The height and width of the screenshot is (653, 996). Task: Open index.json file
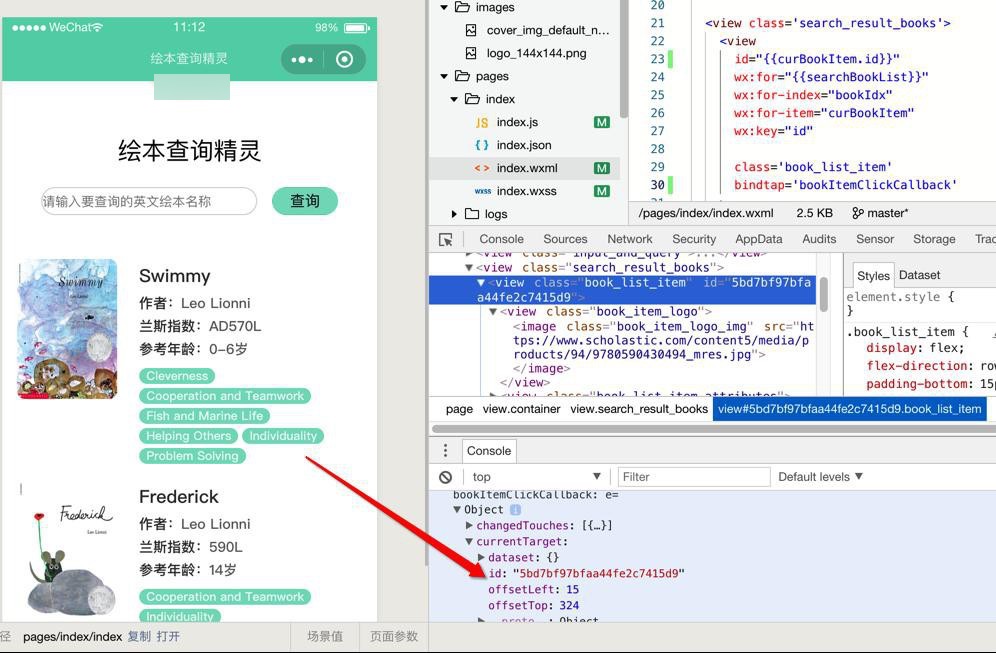click(524, 145)
